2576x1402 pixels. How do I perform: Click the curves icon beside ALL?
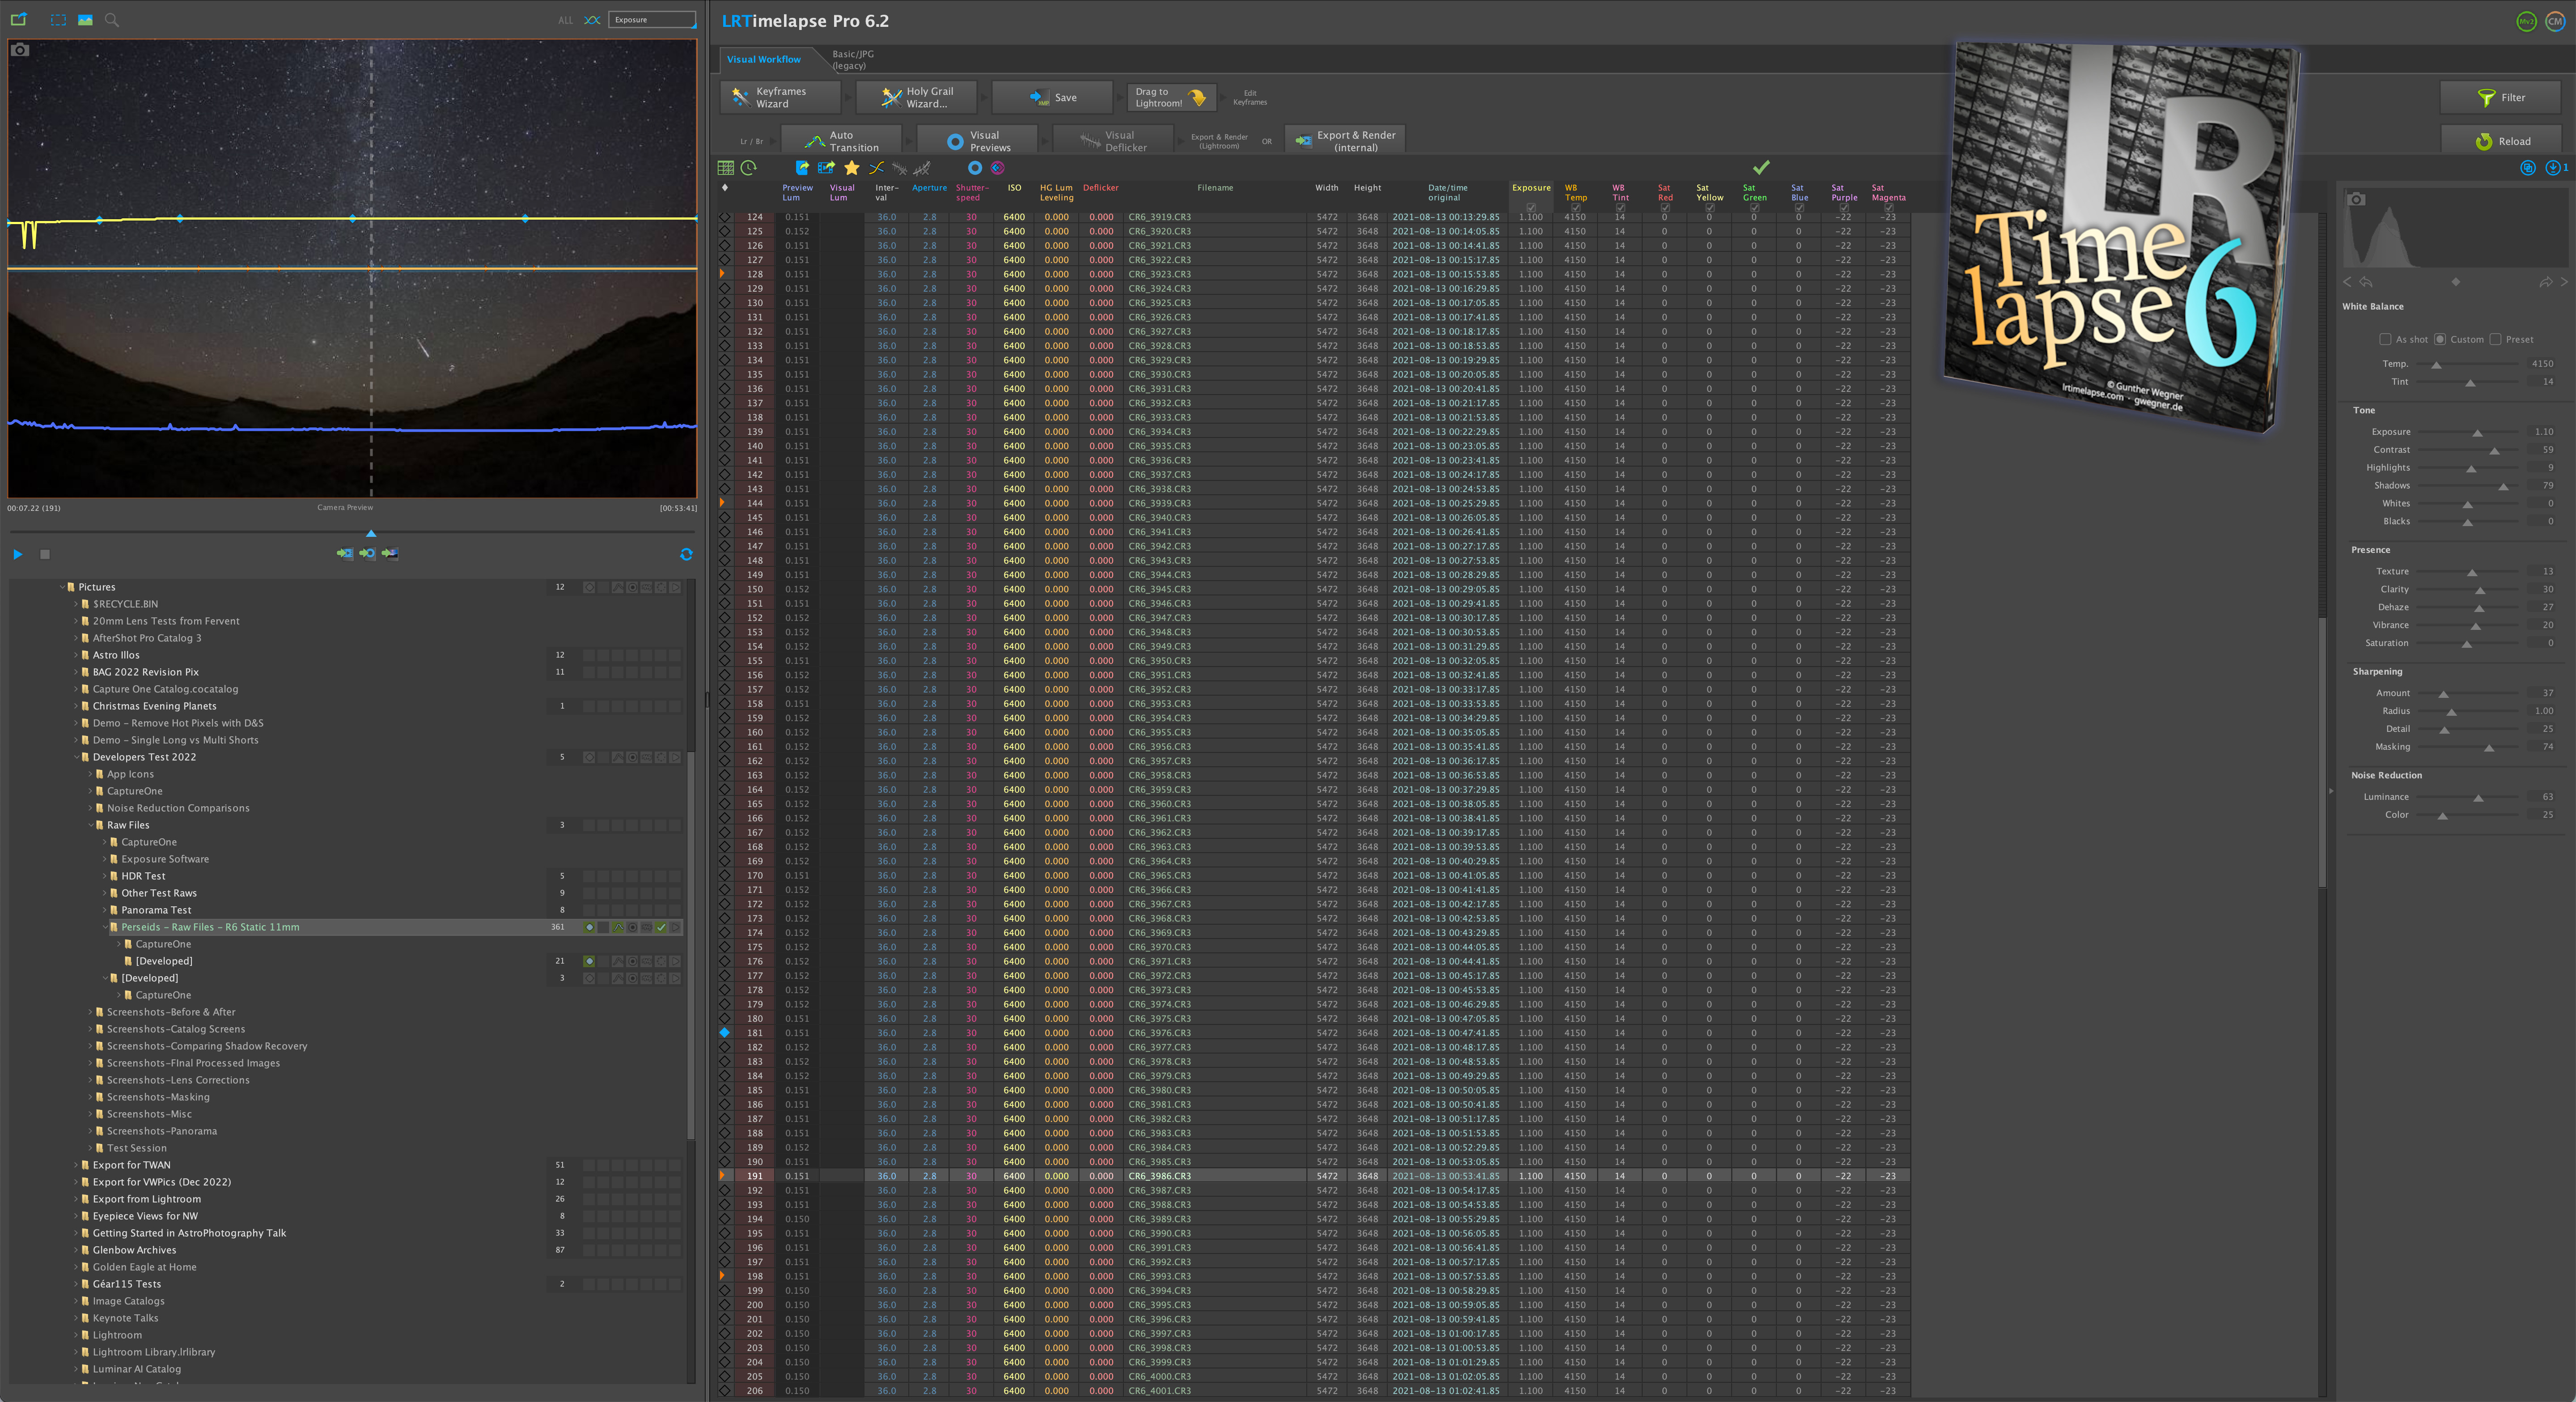click(x=592, y=20)
